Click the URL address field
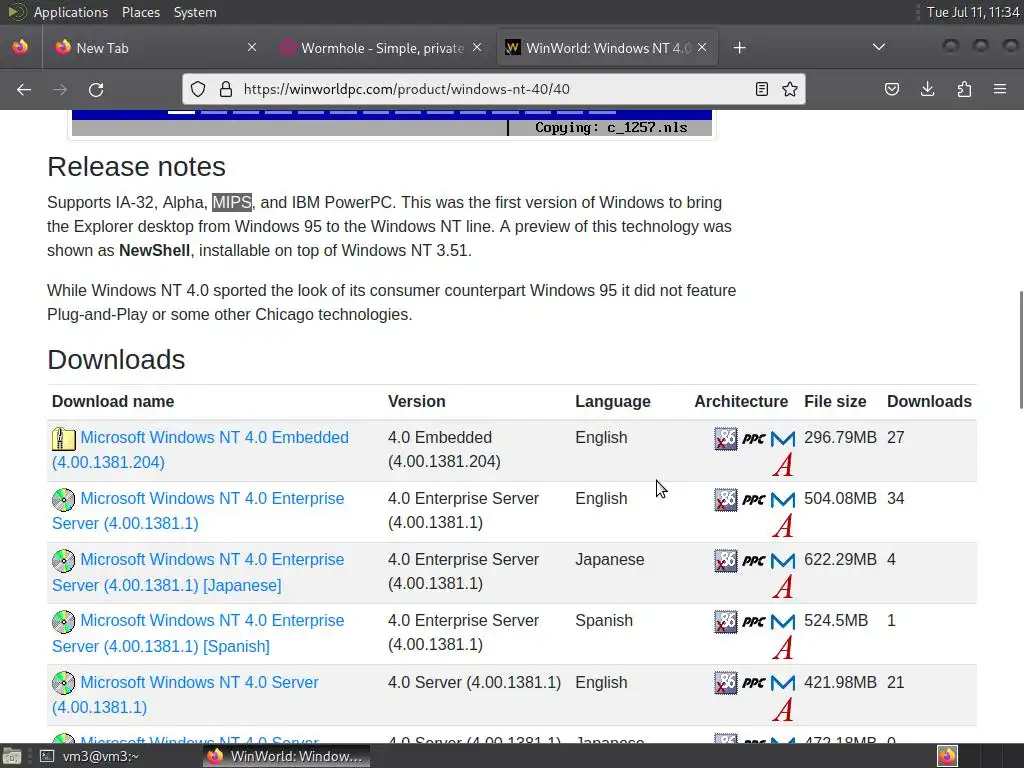This screenshot has height=768, width=1024. 493,89
